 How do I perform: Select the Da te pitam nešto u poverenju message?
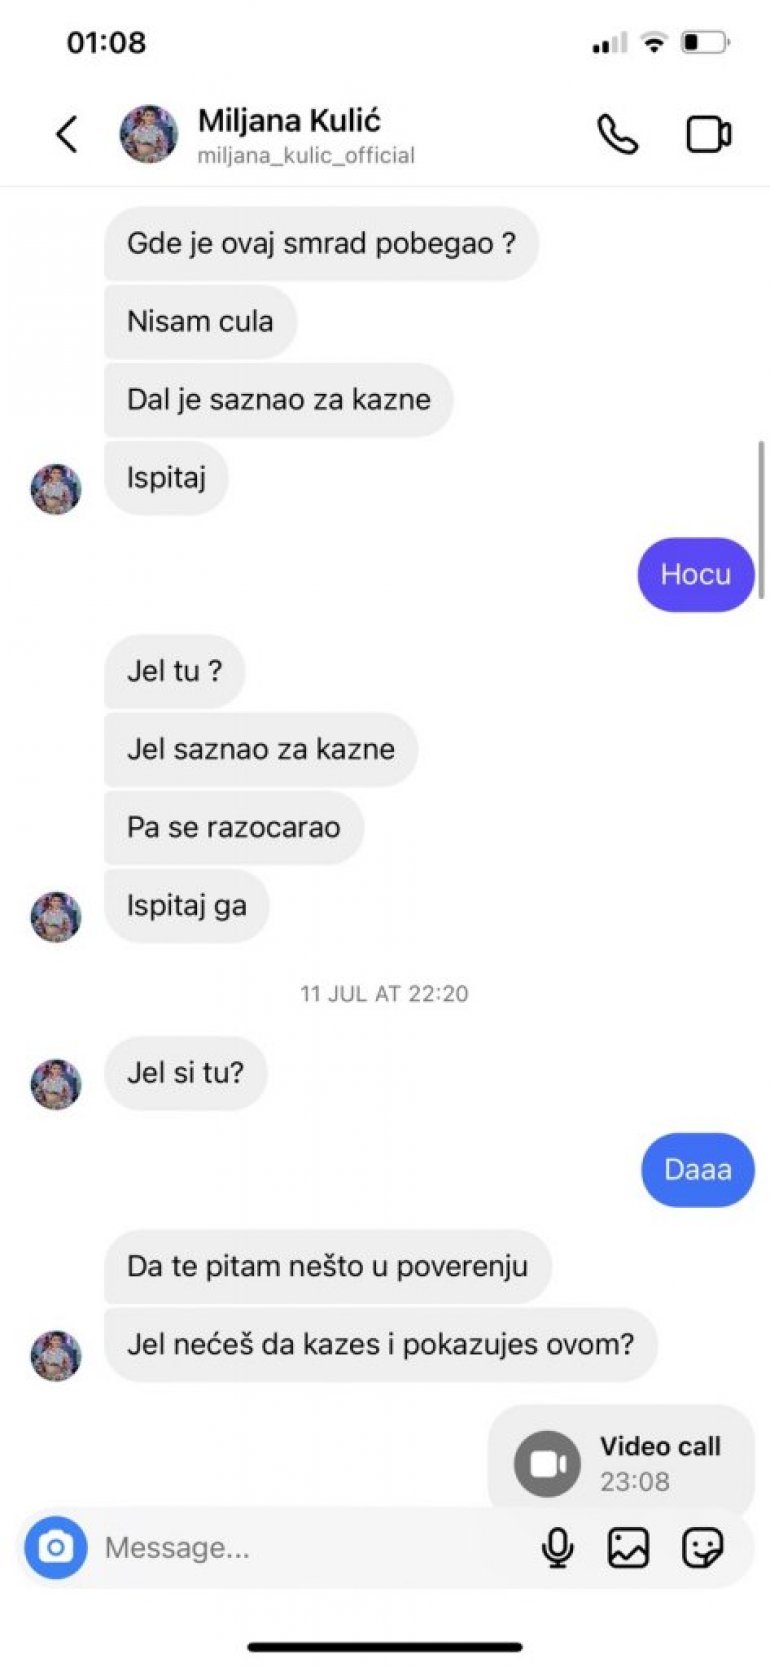click(x=327, y=1266)
